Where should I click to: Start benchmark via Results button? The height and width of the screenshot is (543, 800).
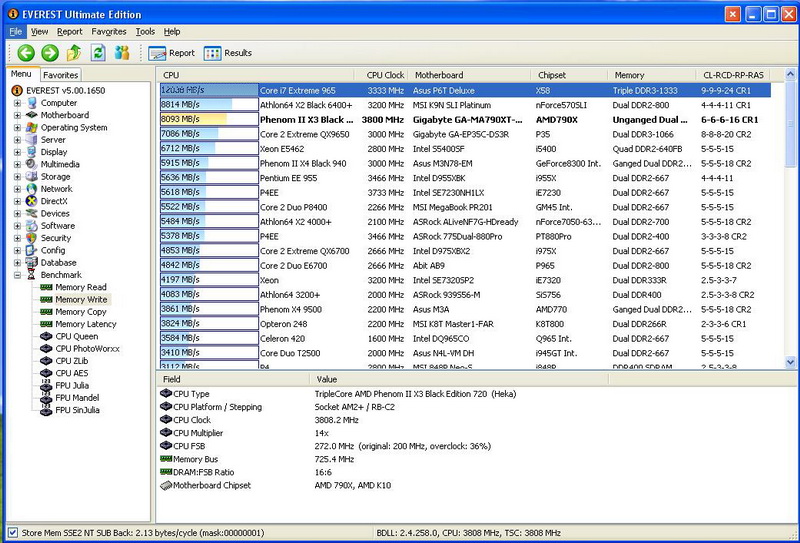click(x=228, y=53)
